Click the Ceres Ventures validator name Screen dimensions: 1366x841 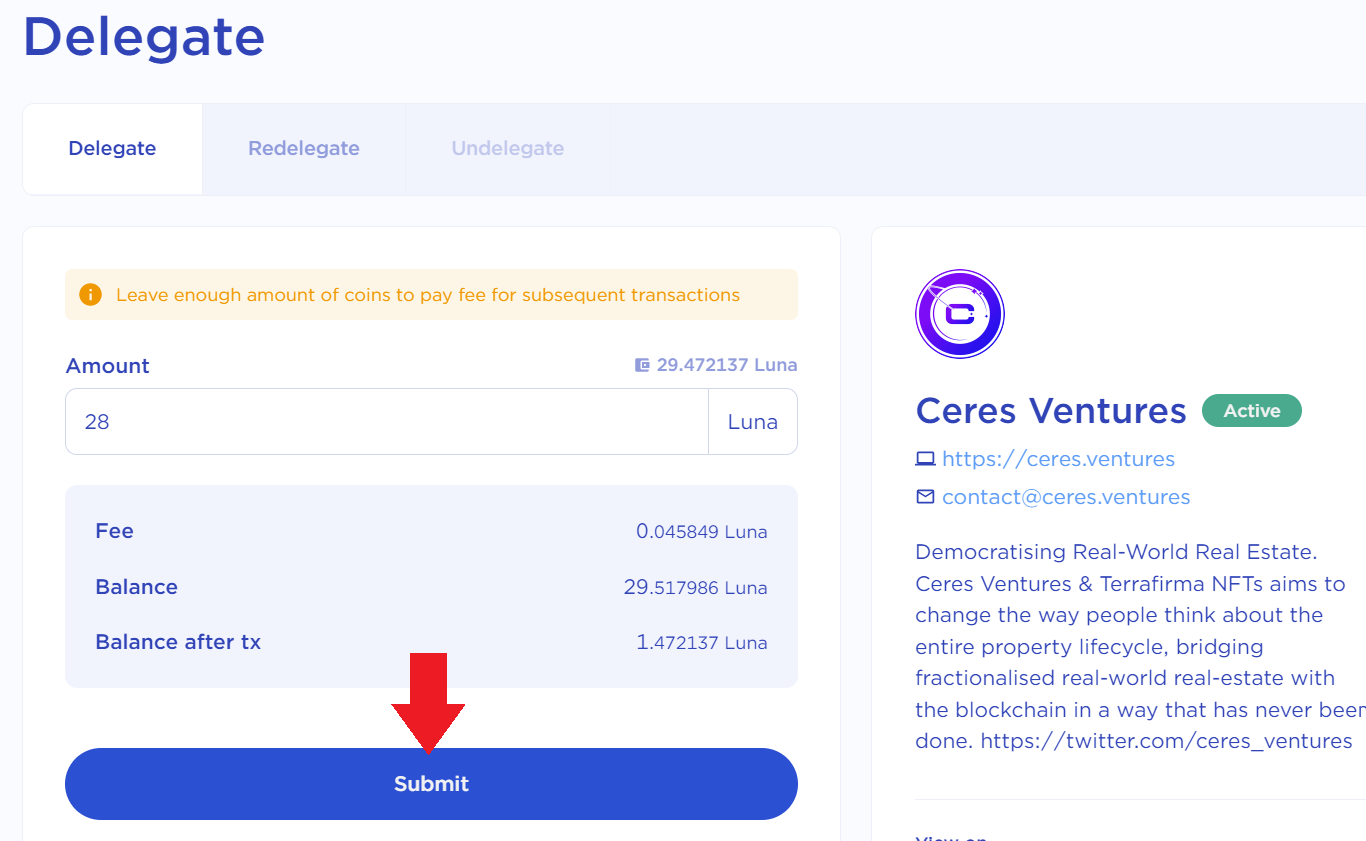[x=1050, y=411]
